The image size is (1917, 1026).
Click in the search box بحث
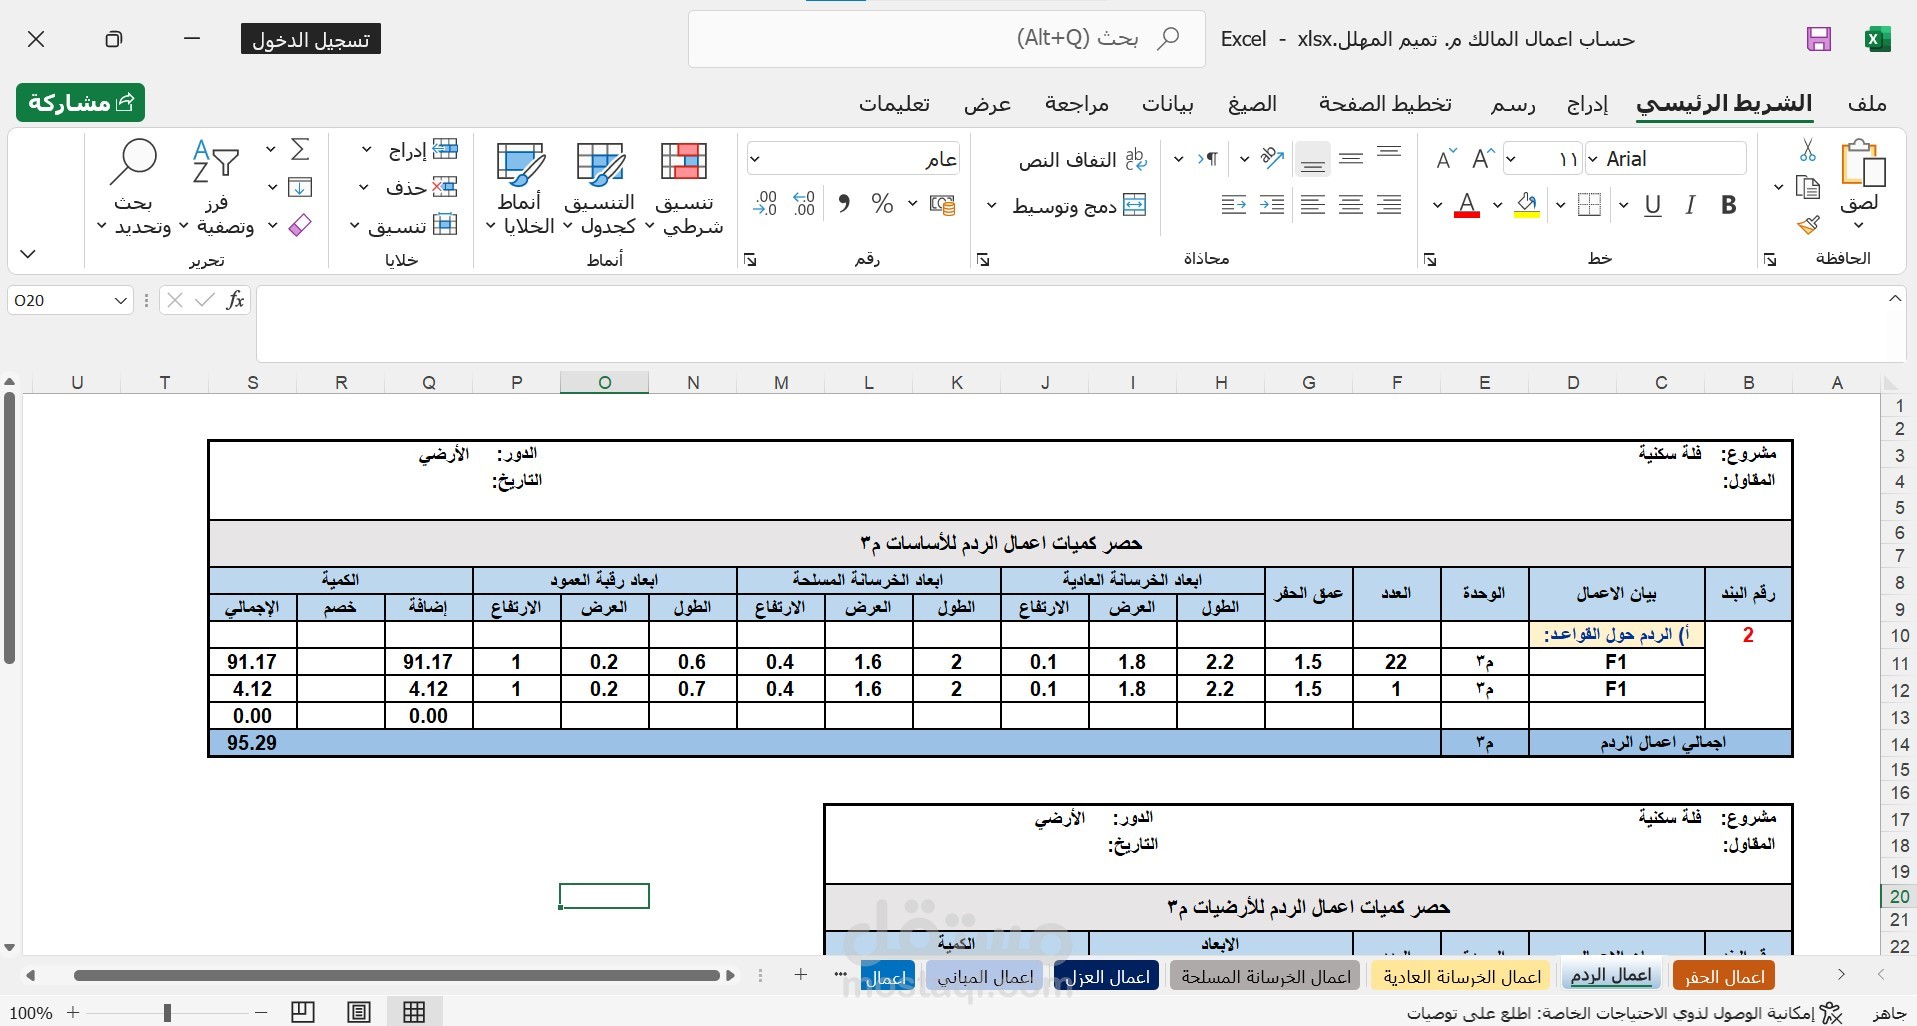pyautogui.click(x=947, y=39)
